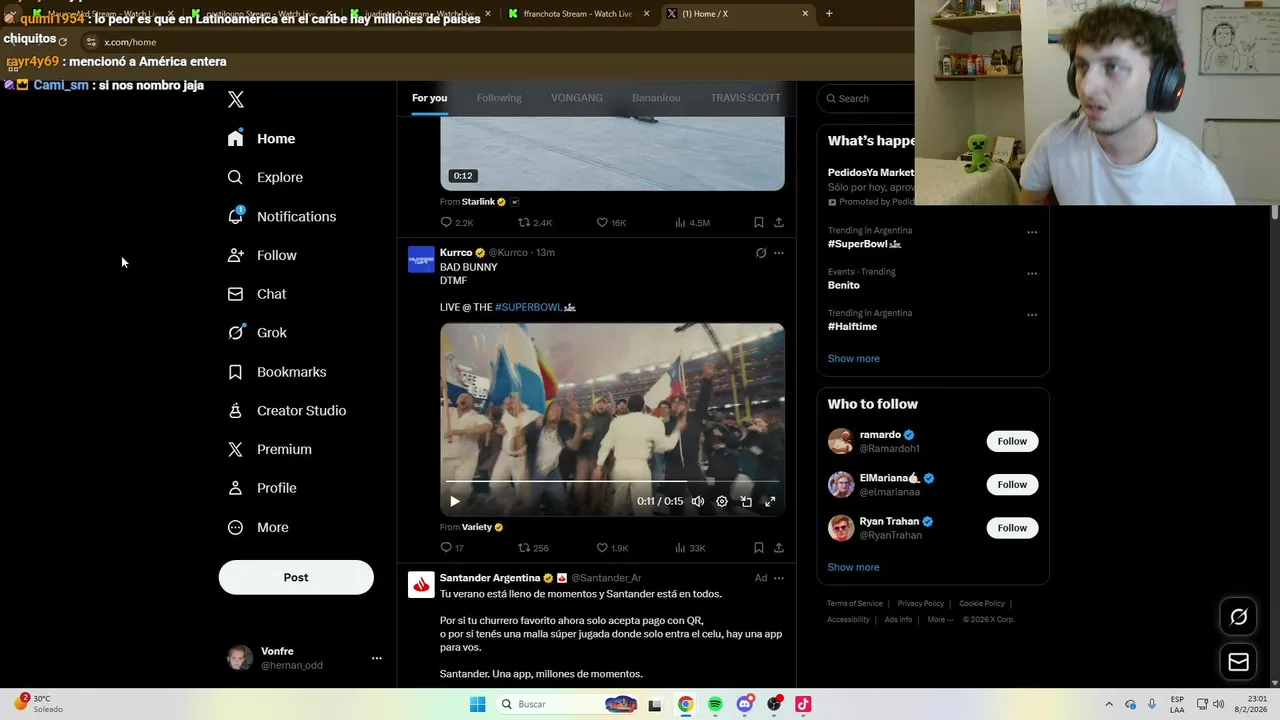
Task: Click the Post button
Action: click(296, 577)
